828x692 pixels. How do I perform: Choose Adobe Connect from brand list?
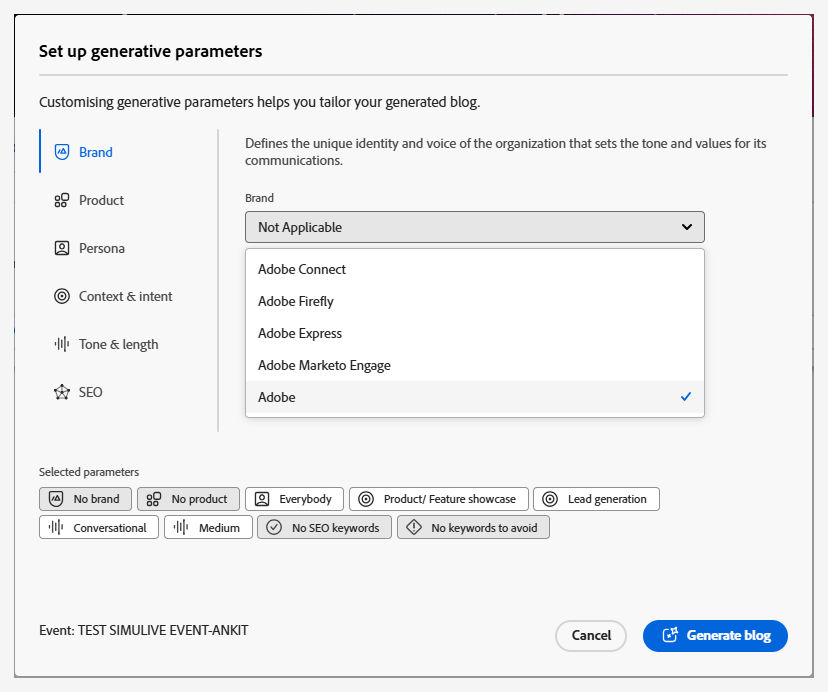[475, 269]
